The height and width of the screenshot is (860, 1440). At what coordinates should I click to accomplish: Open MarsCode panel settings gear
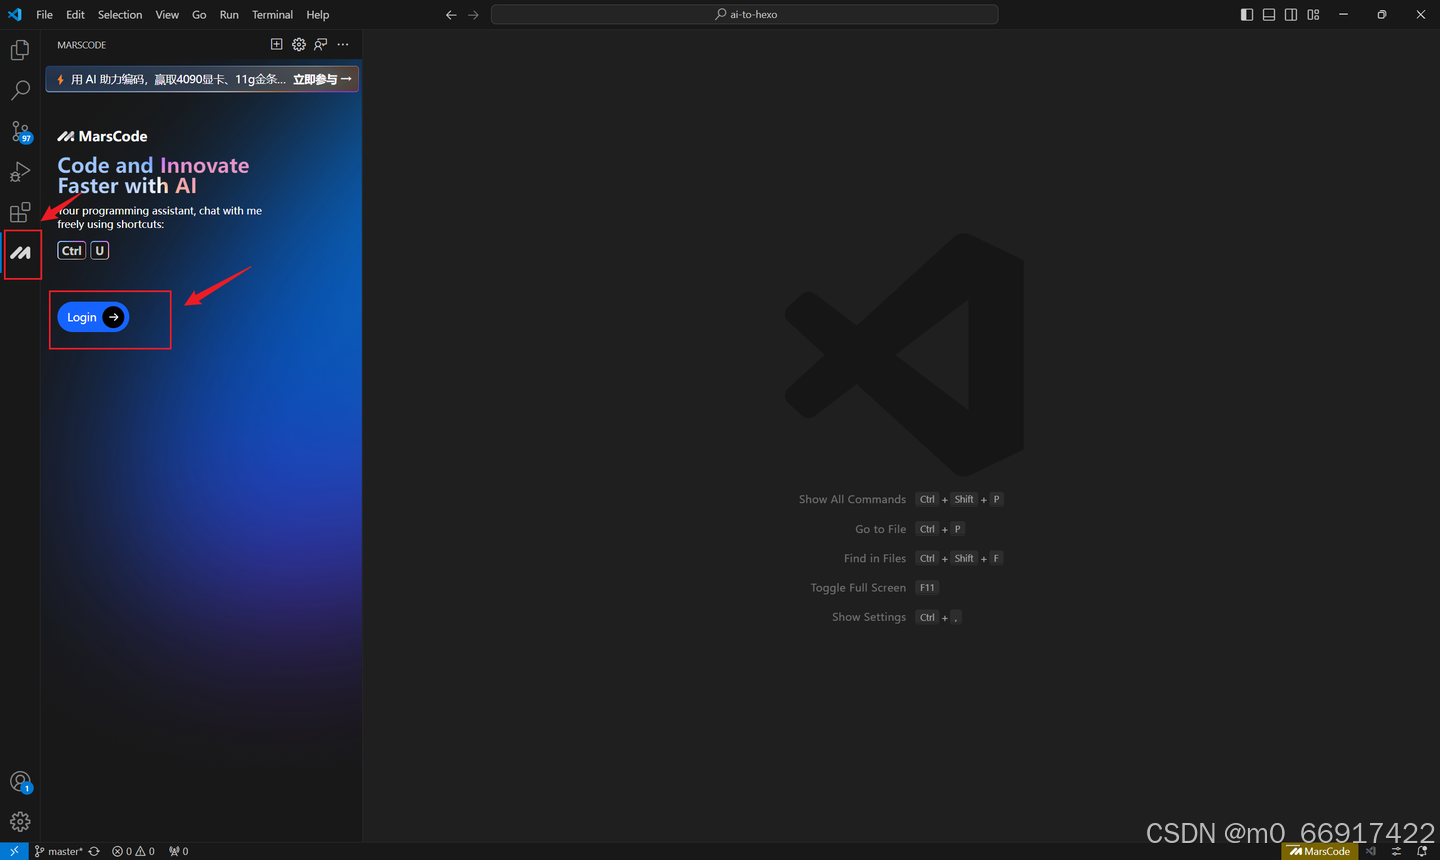point(299,44)
